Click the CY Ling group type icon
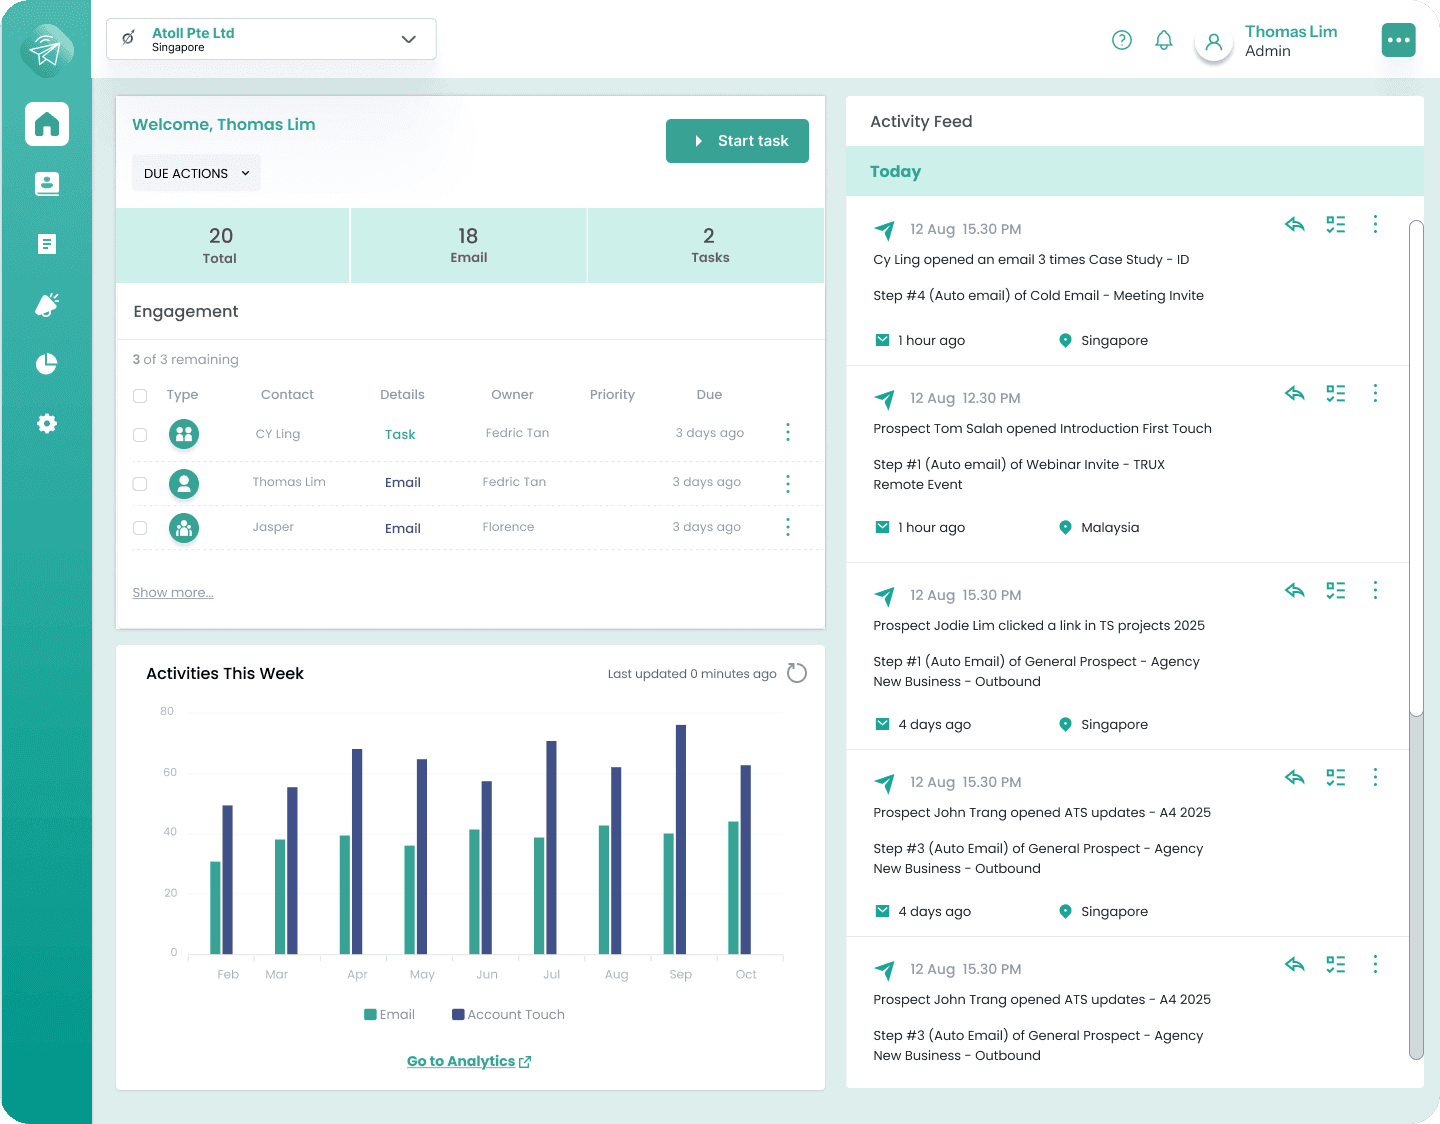1440x1124 pixels. [184, 434]
